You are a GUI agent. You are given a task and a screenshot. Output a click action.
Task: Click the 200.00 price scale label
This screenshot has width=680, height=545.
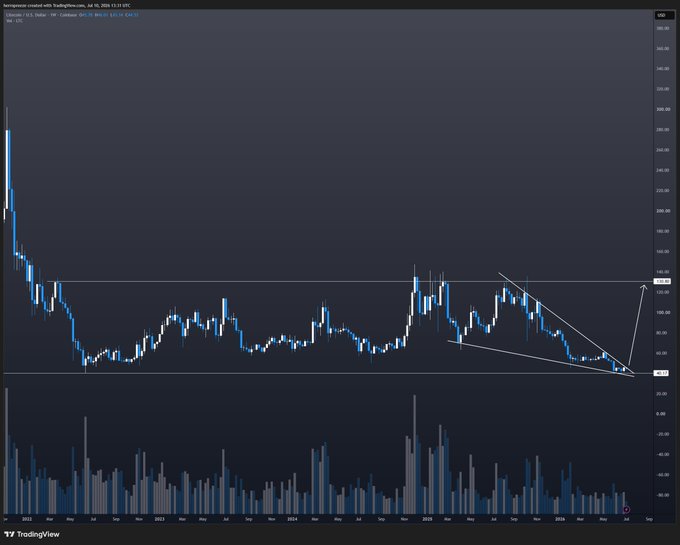663,211
